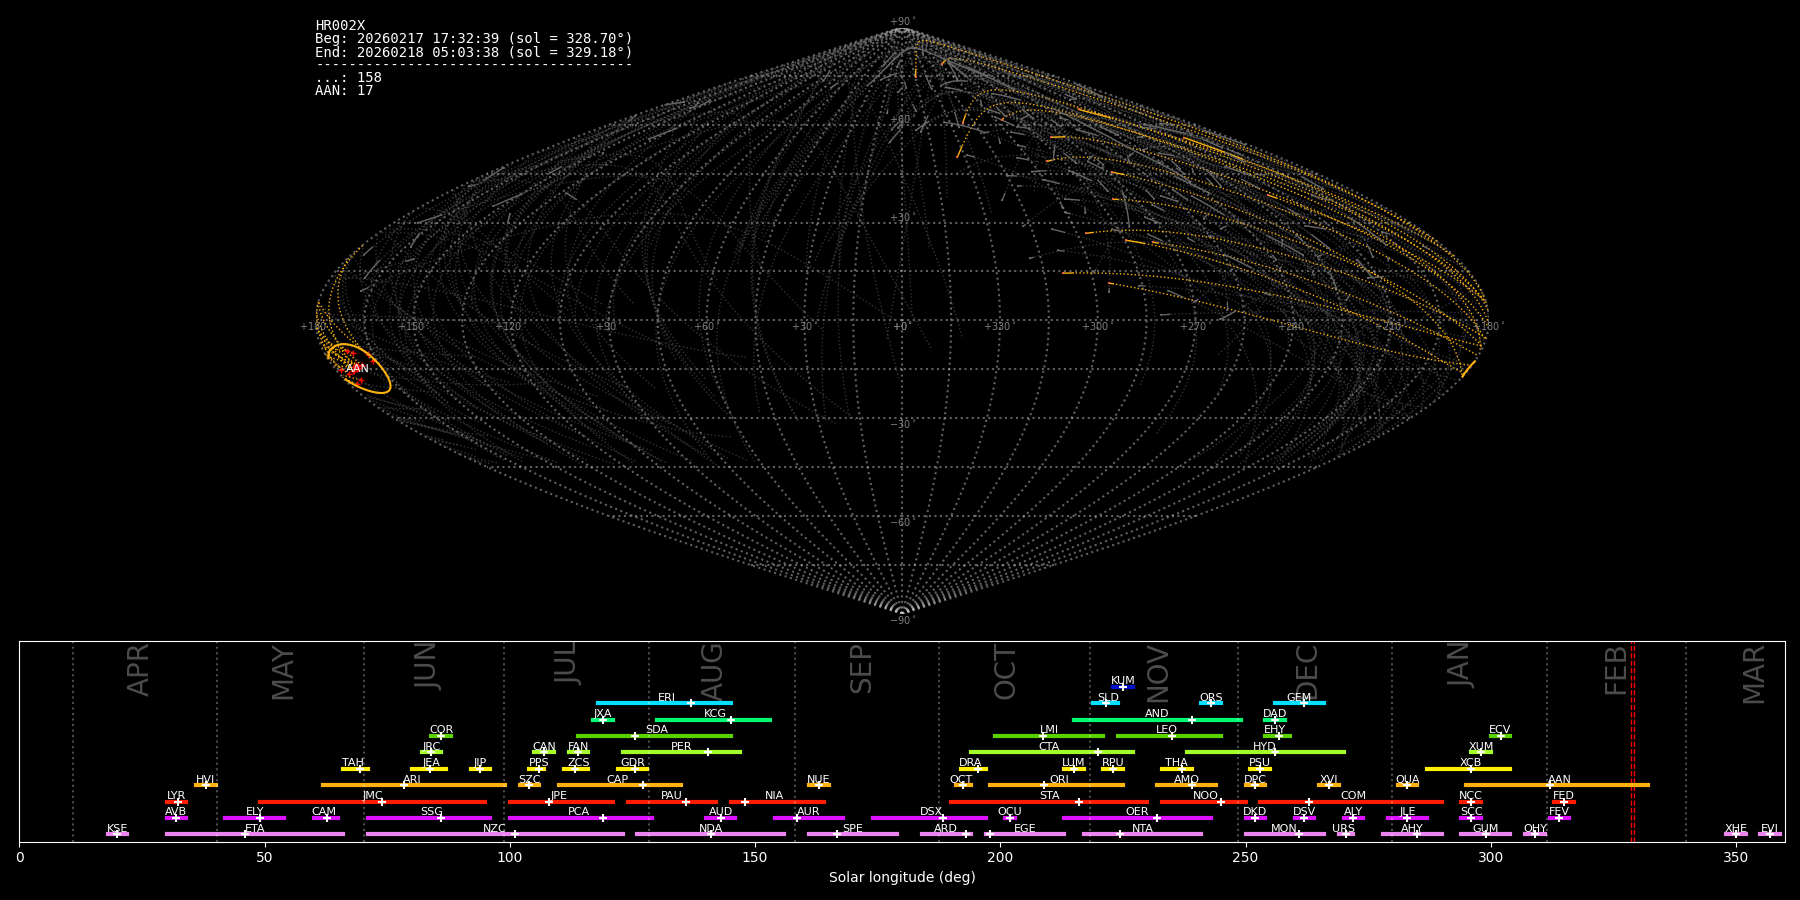Click the −90° latitude label at the map bottom

point(902,620)
